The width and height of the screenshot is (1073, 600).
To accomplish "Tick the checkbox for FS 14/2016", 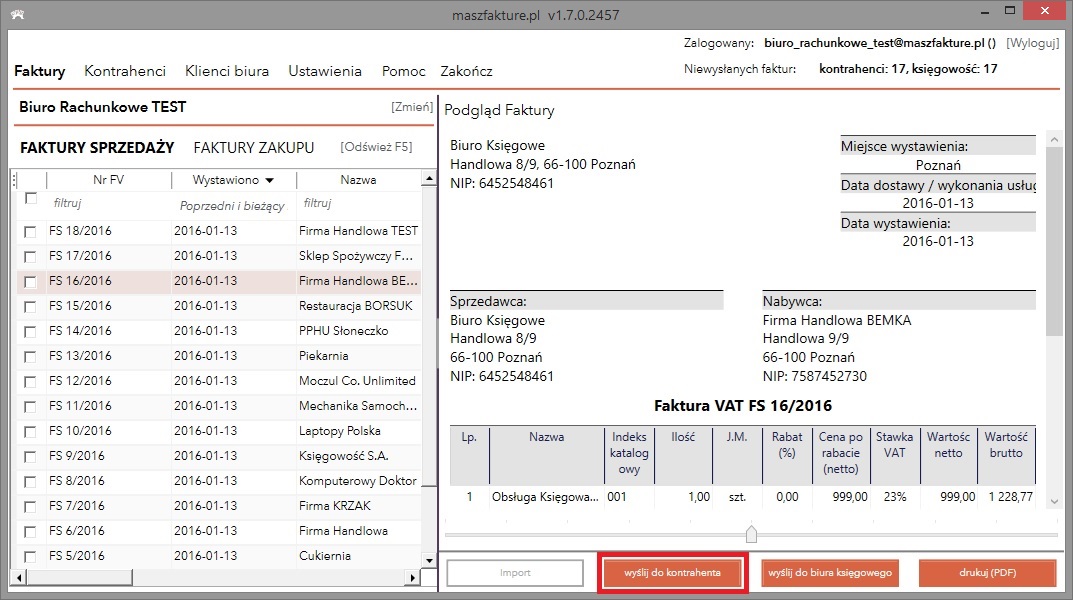I will (30, 332).
